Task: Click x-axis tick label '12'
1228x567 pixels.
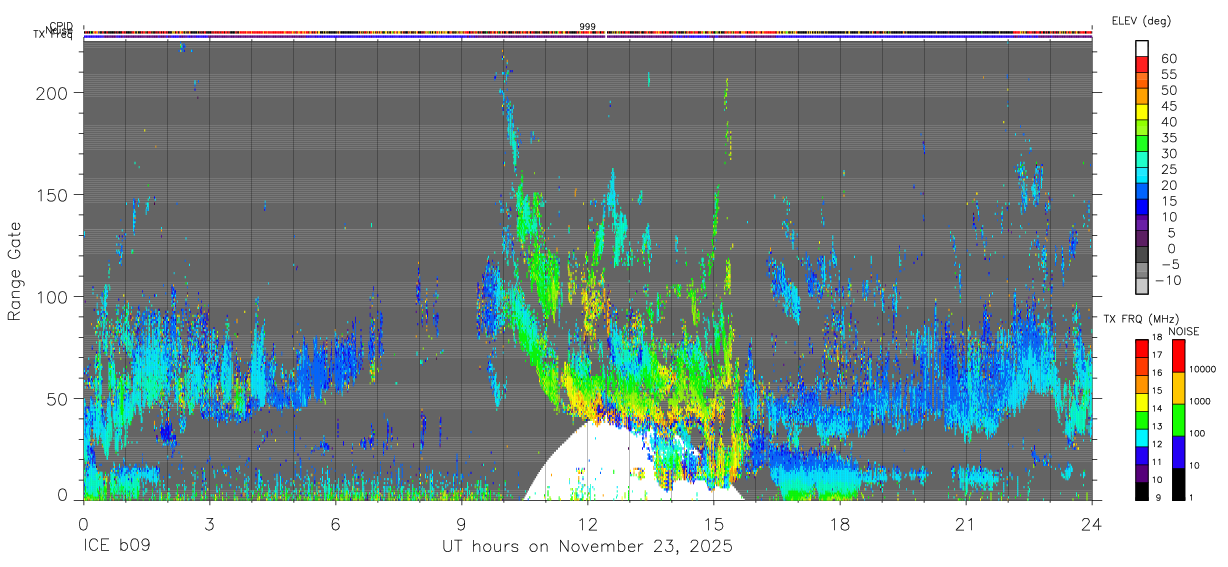Action: click(587, 524)
